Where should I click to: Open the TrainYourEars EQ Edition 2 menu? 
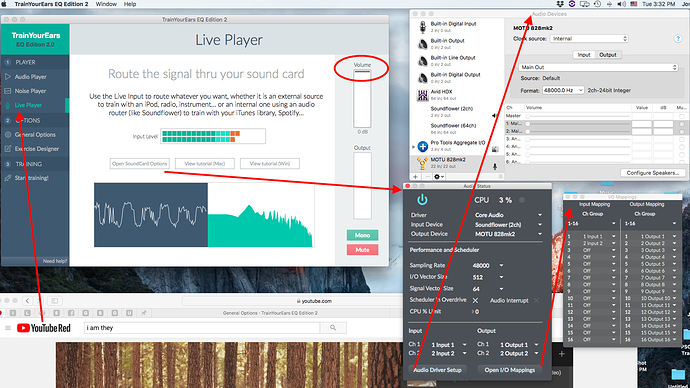click(x=51, y=4)
